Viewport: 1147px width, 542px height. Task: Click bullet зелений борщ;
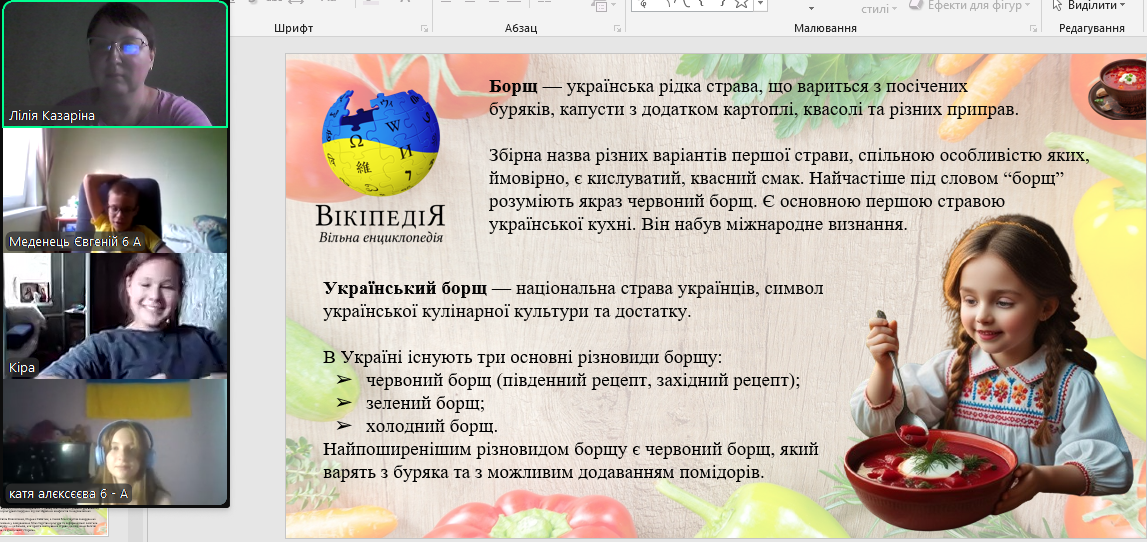pos(425,403)
